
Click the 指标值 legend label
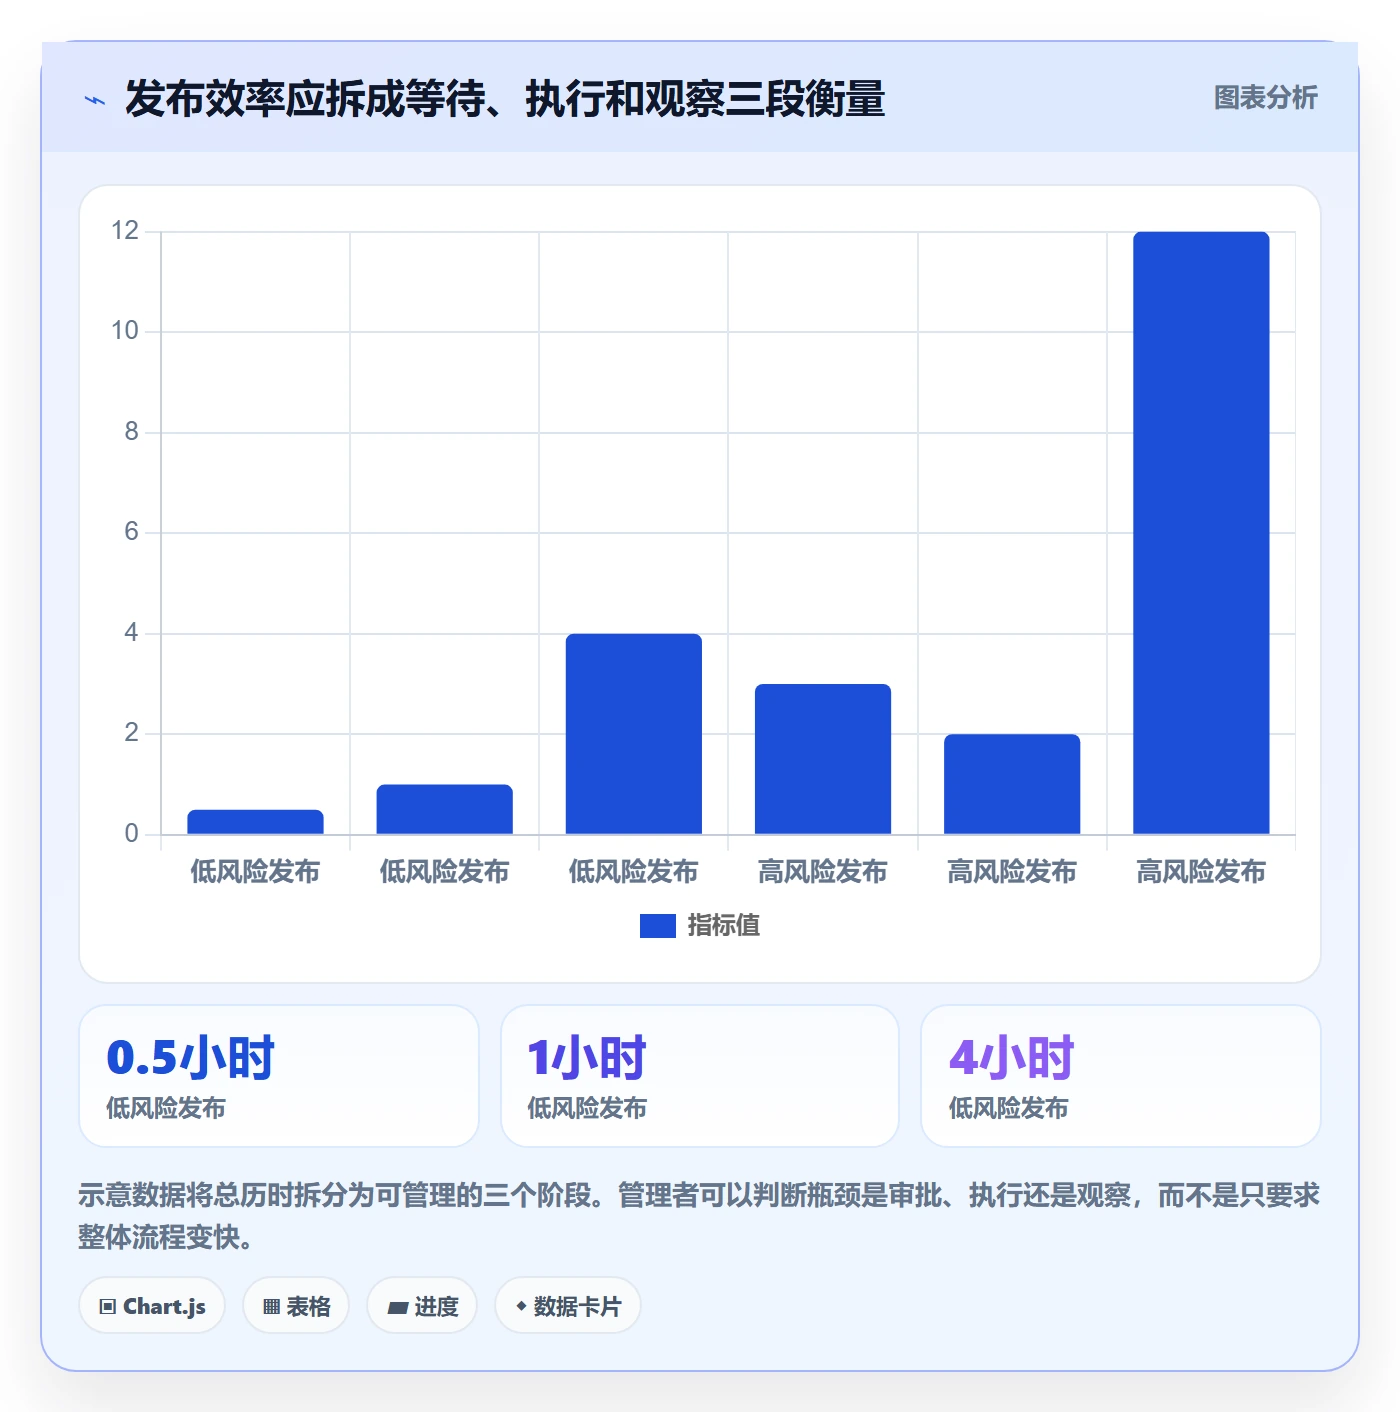coord(724,926)
